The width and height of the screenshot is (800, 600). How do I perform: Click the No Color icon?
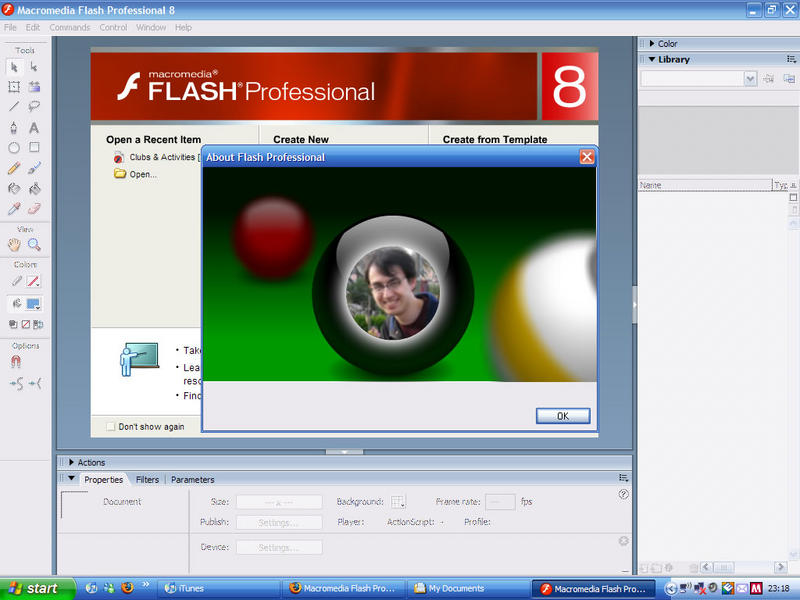tap(26, 324)
